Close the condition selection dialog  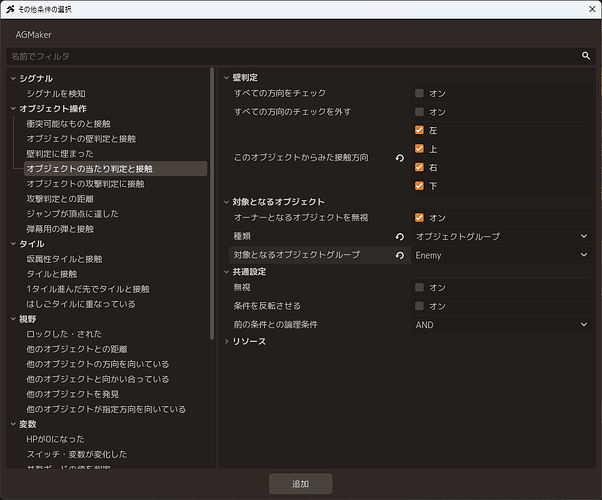tap(592, 9)
